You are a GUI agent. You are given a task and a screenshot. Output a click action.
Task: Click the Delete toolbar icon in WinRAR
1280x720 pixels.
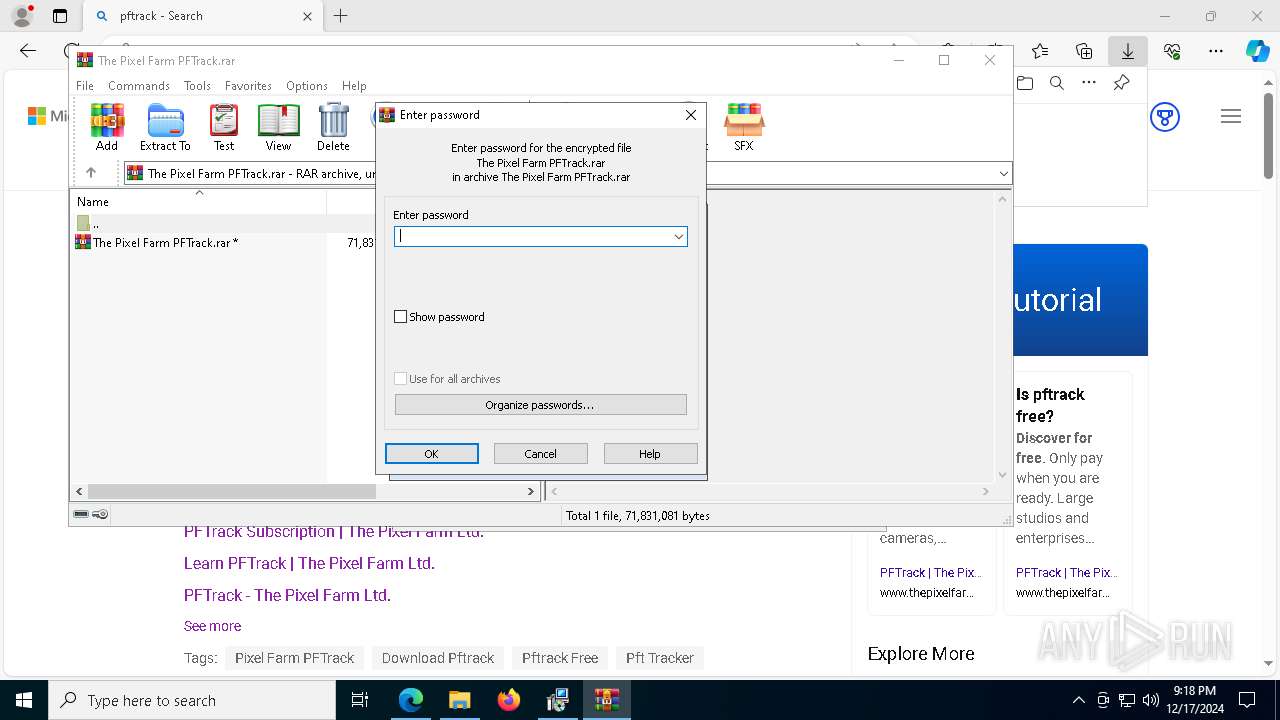tap(333, 127)
